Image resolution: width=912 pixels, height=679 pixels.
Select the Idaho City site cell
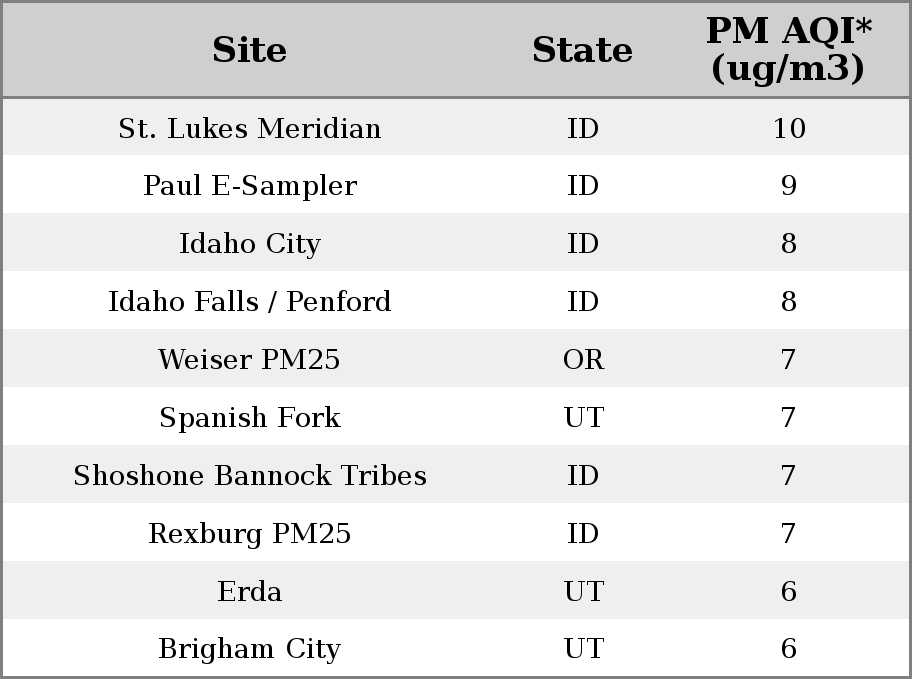[250, 243]
